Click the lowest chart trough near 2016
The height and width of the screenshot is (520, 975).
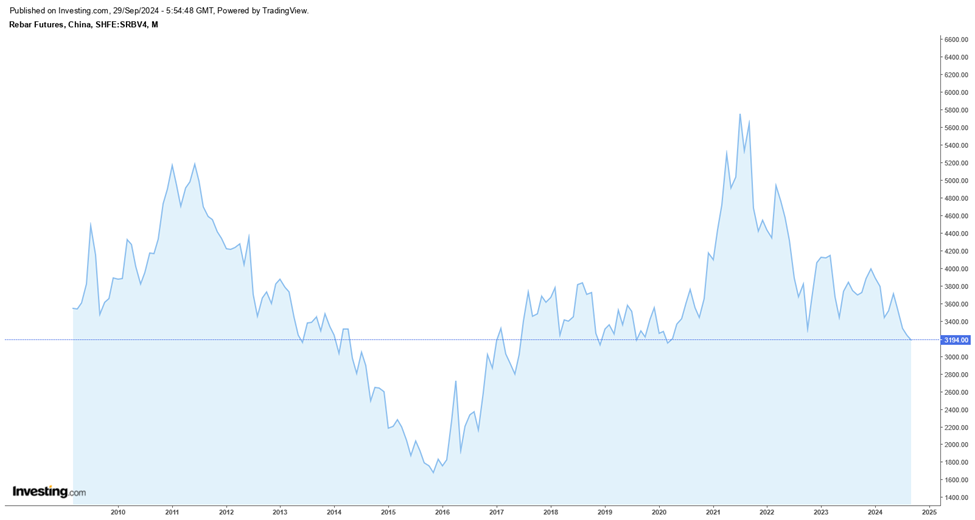pyautogui.click(x=433, y=472)
